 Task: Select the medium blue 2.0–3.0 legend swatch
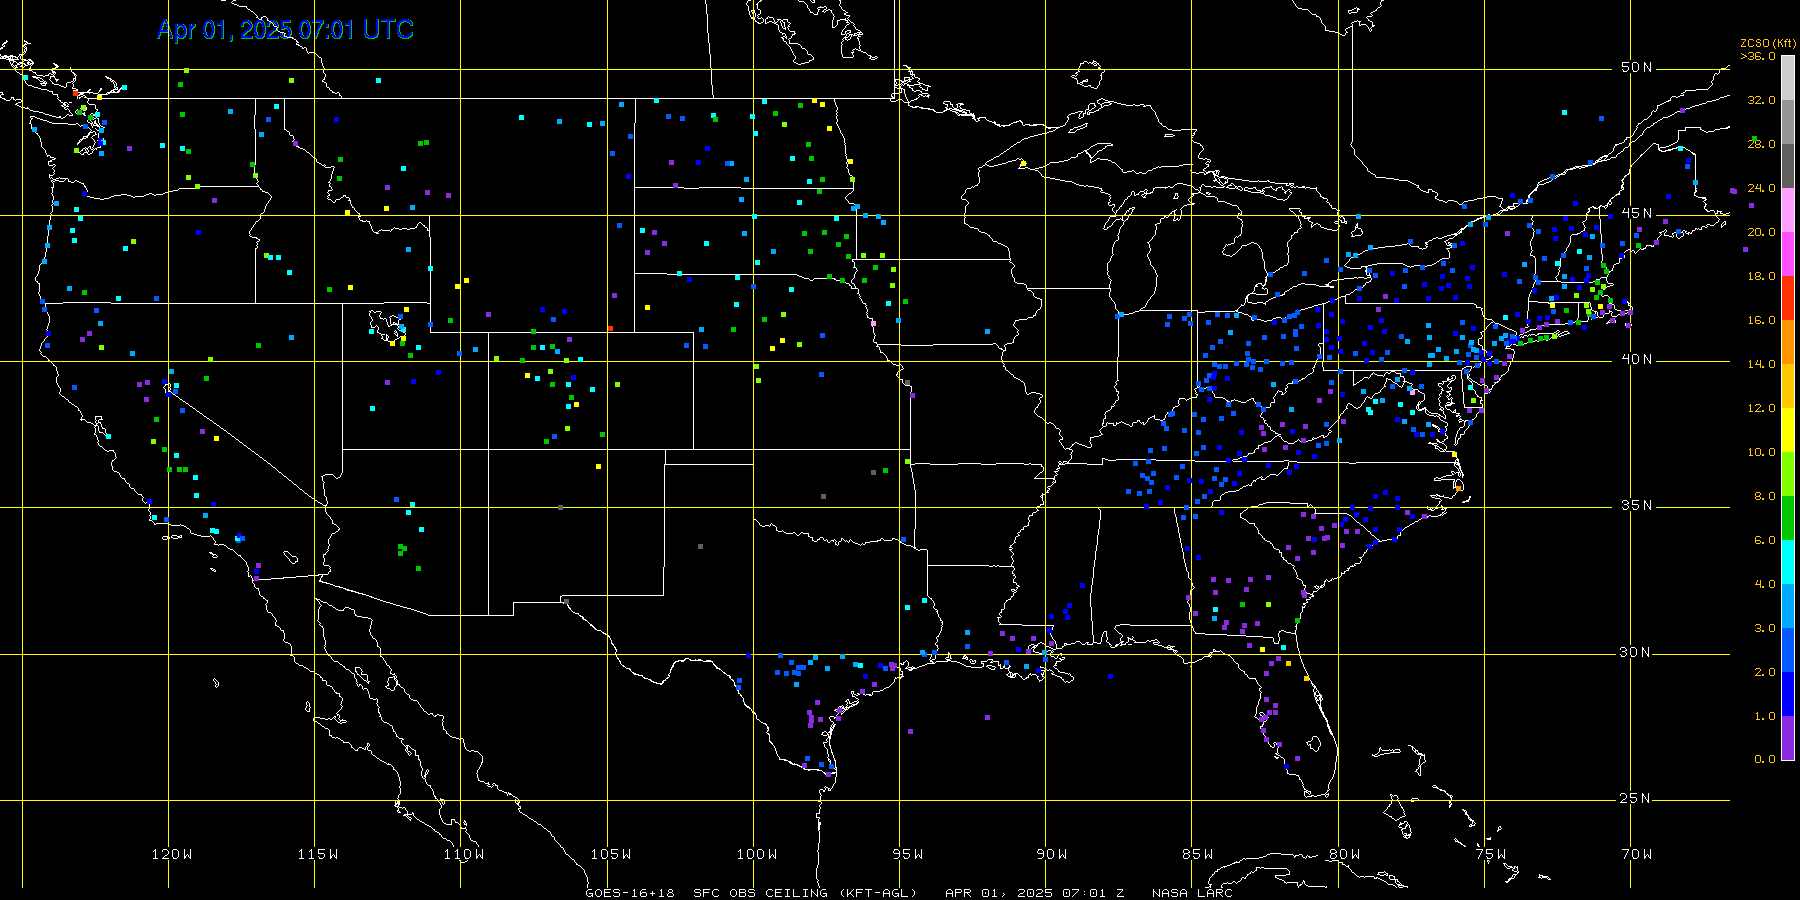click(x=1788, y=650)
